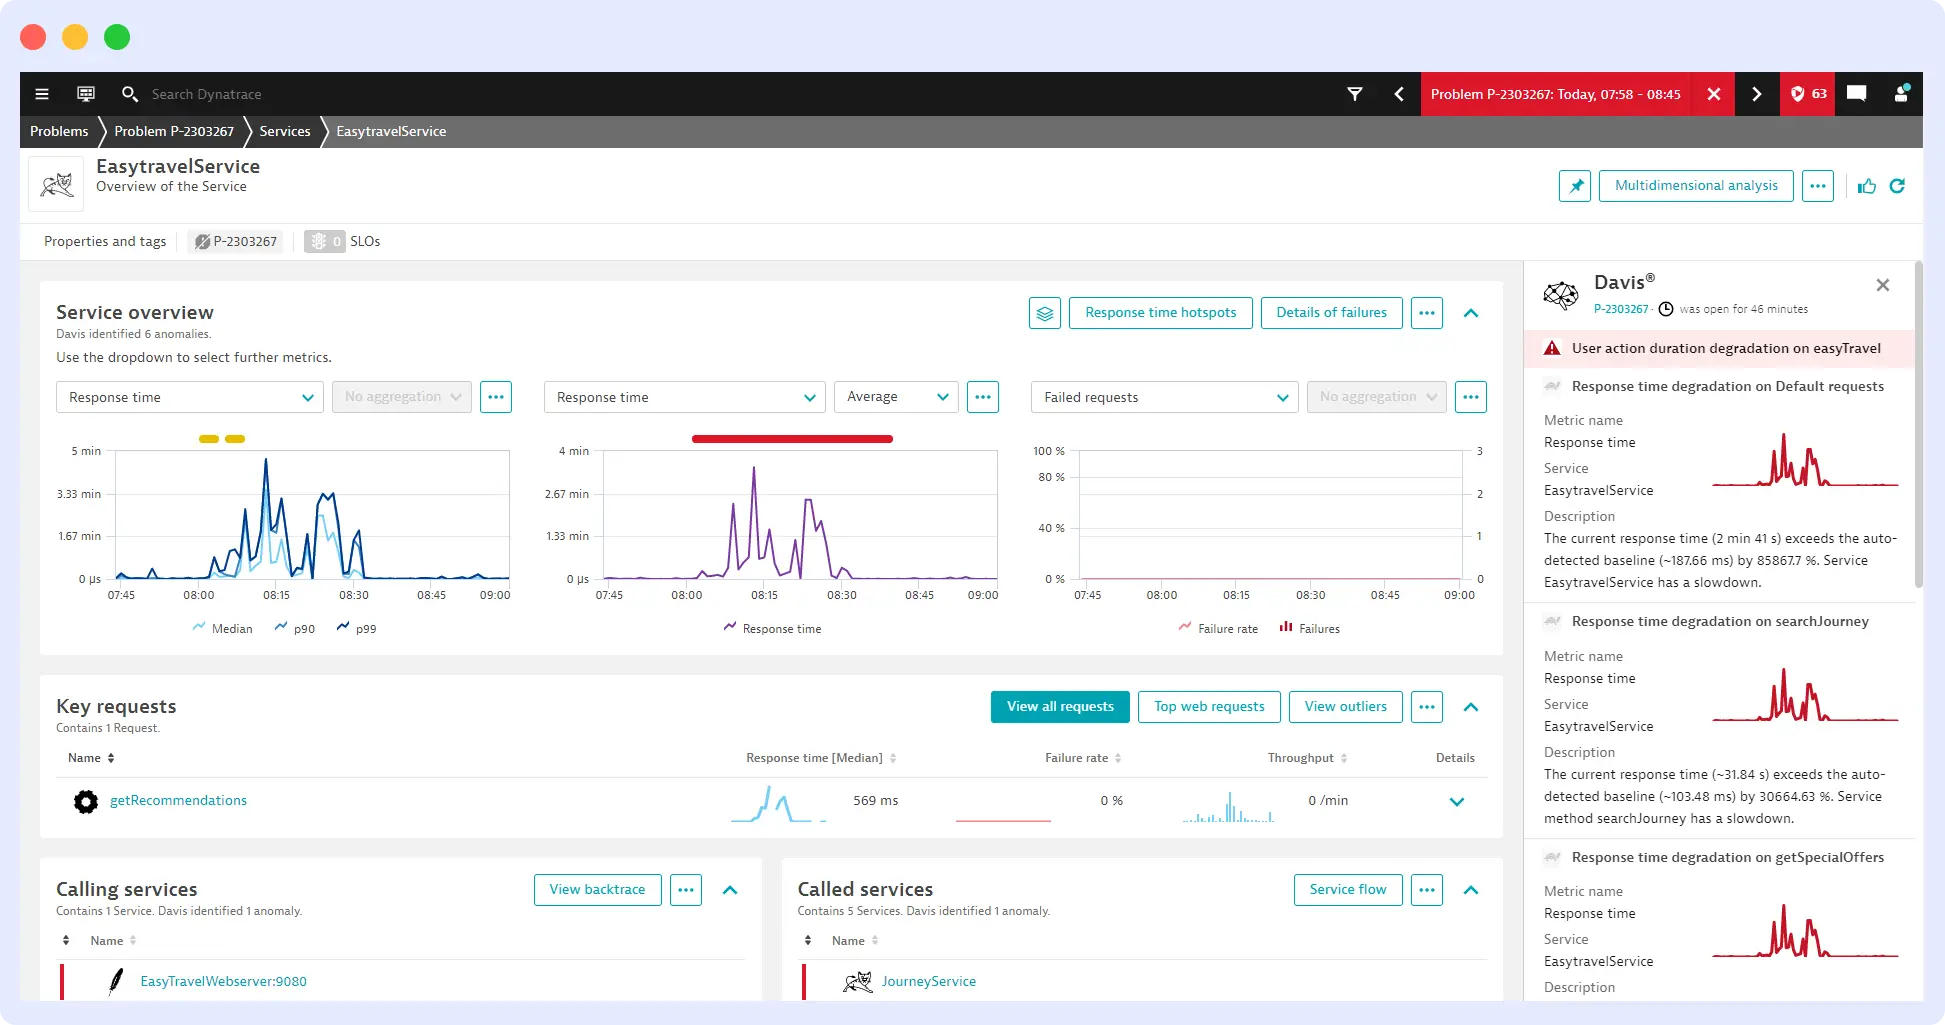Go to next timeframe arrow
Screen dimensions: 1945x1025
click(1757, 94)
